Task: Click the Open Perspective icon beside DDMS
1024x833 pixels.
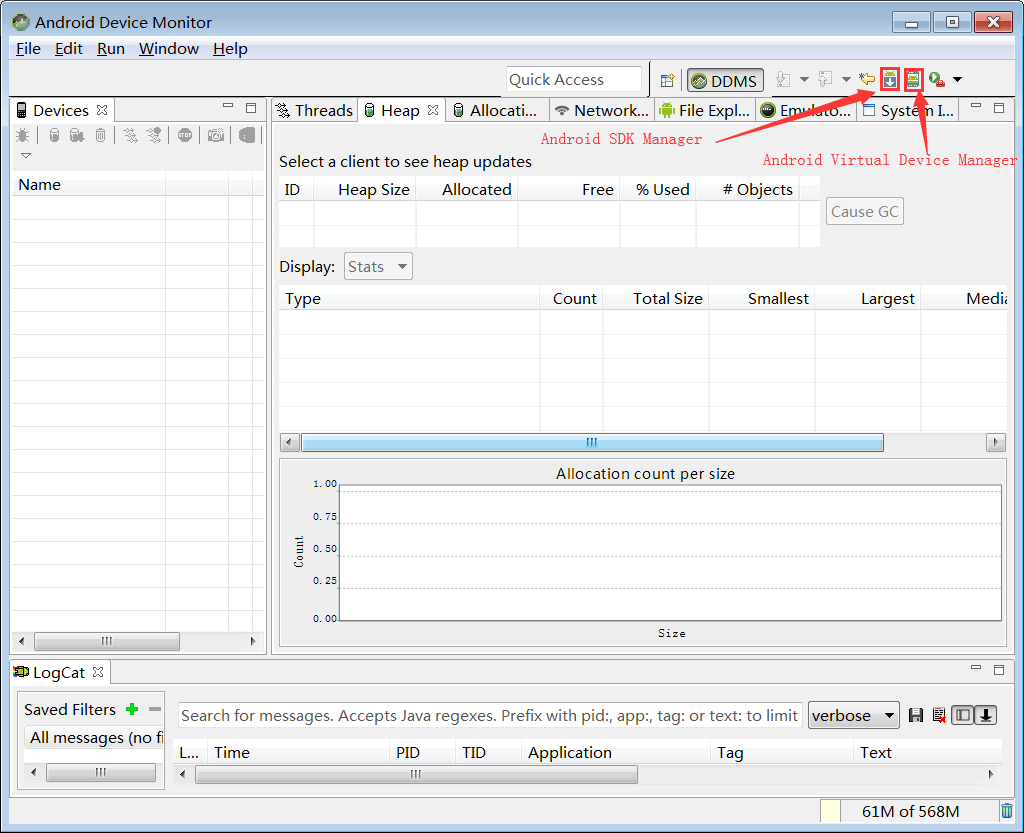Action: tap(667, 80)
